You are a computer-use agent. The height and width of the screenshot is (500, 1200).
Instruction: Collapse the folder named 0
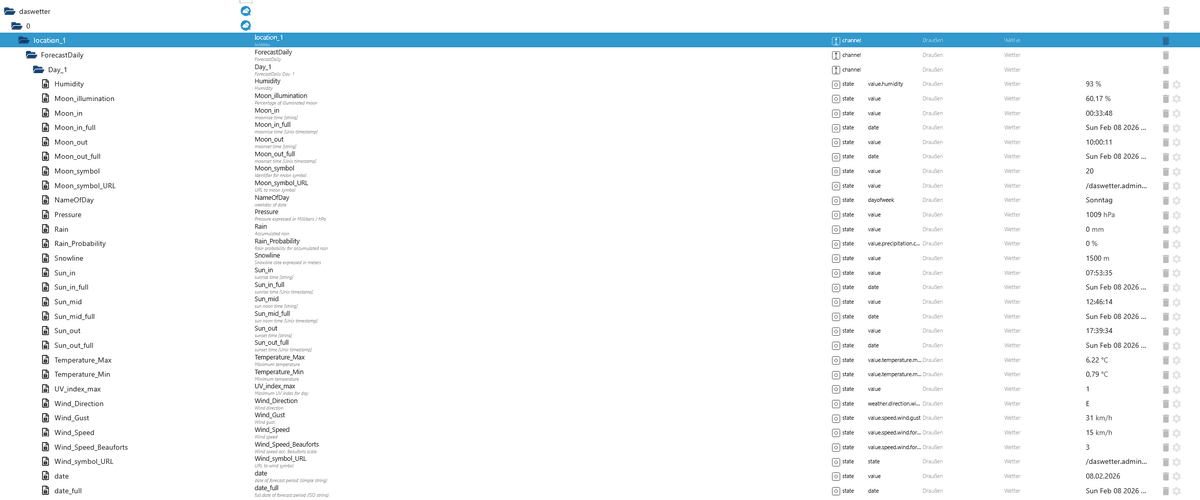(17, 26)
